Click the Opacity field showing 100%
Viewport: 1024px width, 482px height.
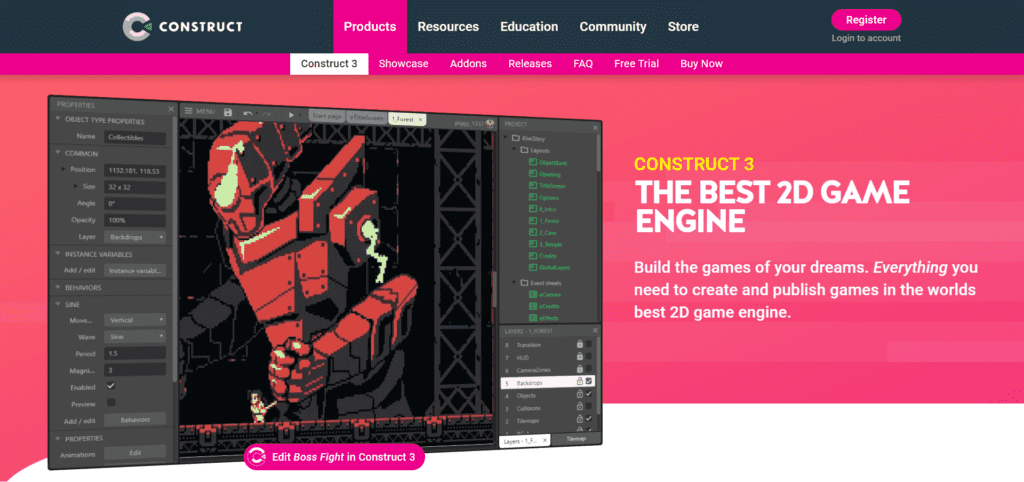pos(135,220)
